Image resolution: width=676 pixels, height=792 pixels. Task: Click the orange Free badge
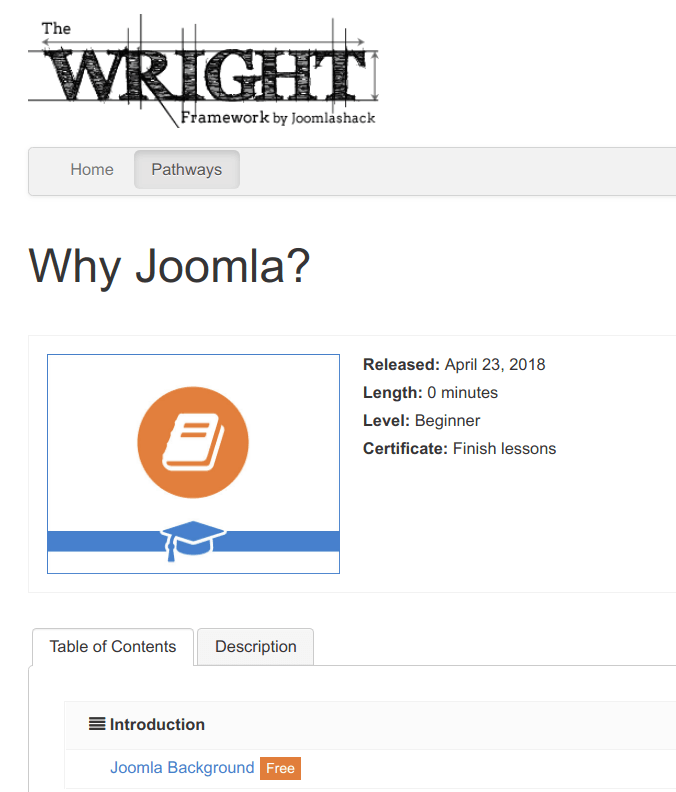click(280, 768)
